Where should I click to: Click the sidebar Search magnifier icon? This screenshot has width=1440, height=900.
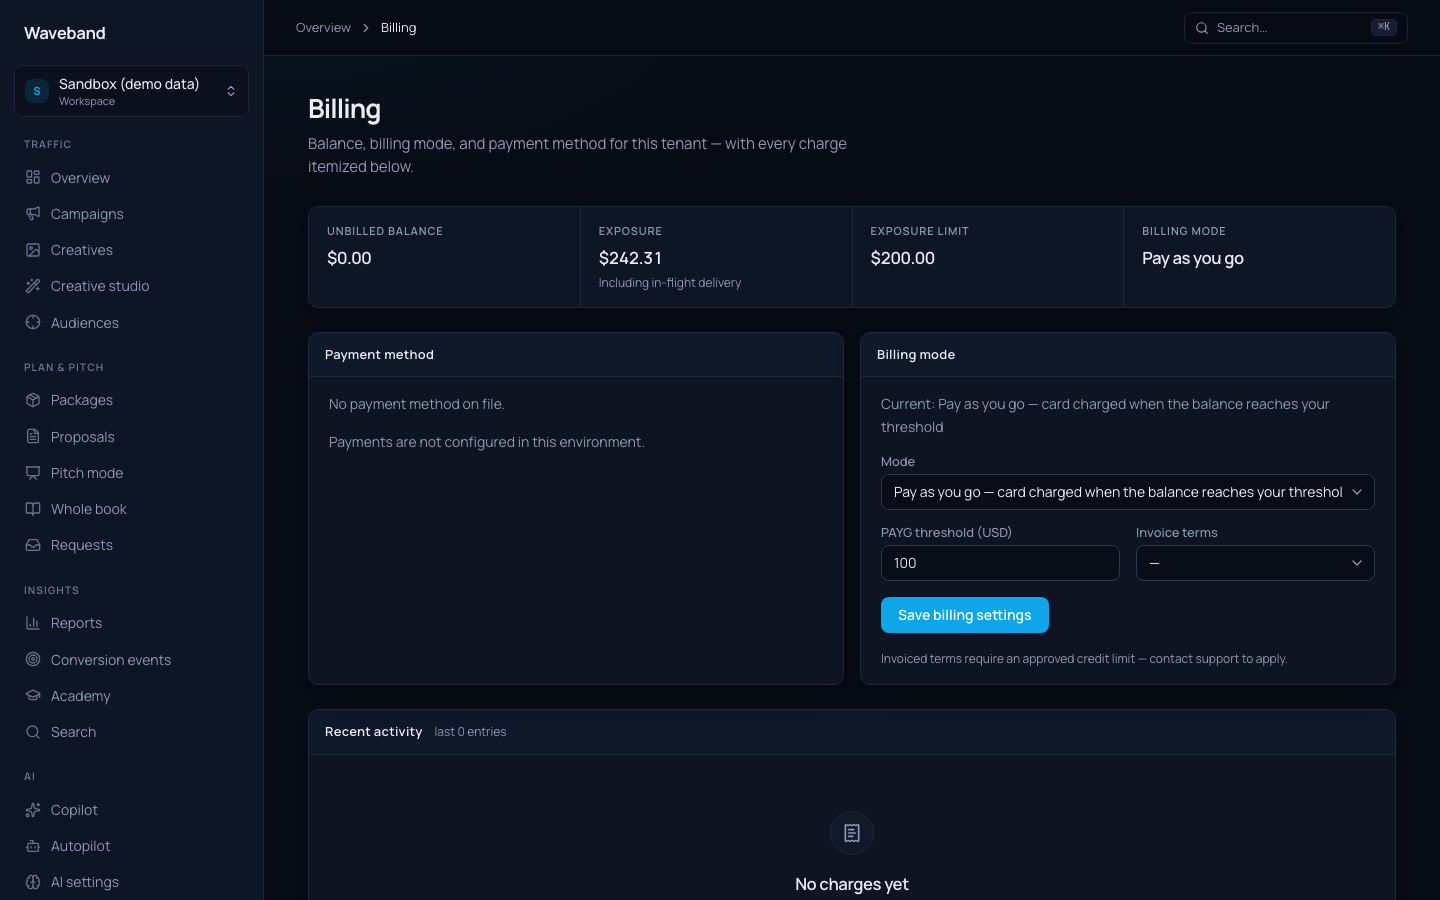33,732
